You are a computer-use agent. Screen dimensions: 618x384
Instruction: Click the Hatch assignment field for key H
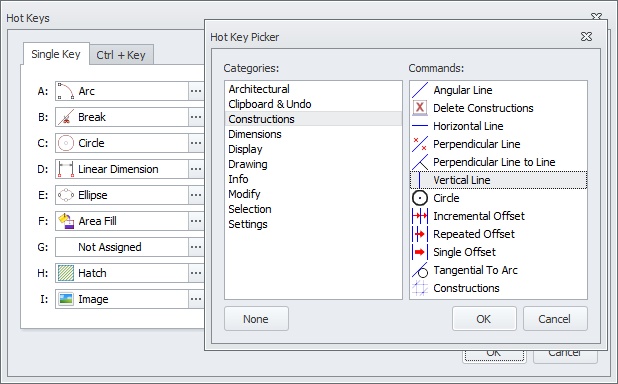click(x=122, y=273)
